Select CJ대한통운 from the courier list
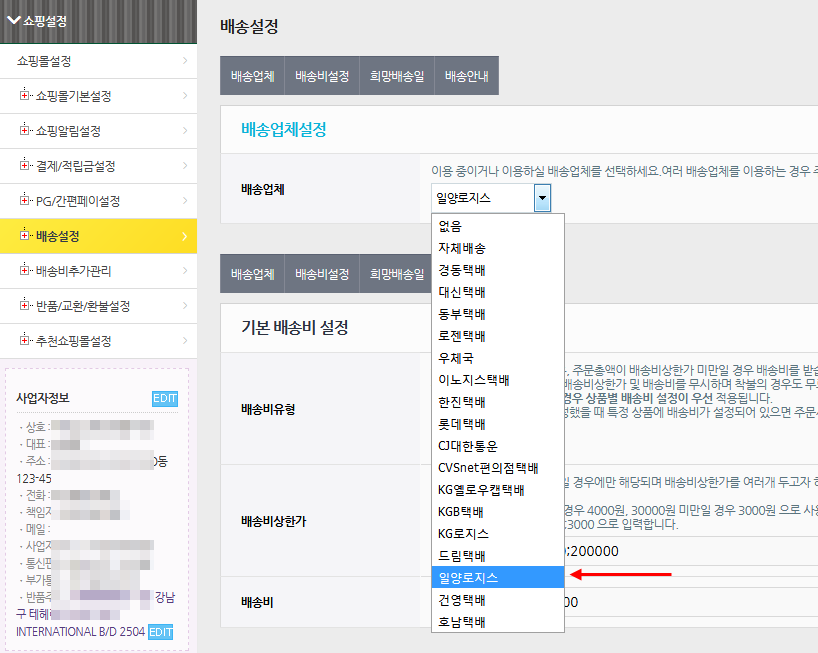This screenshot has height=653, width=818. click(467, 446)
